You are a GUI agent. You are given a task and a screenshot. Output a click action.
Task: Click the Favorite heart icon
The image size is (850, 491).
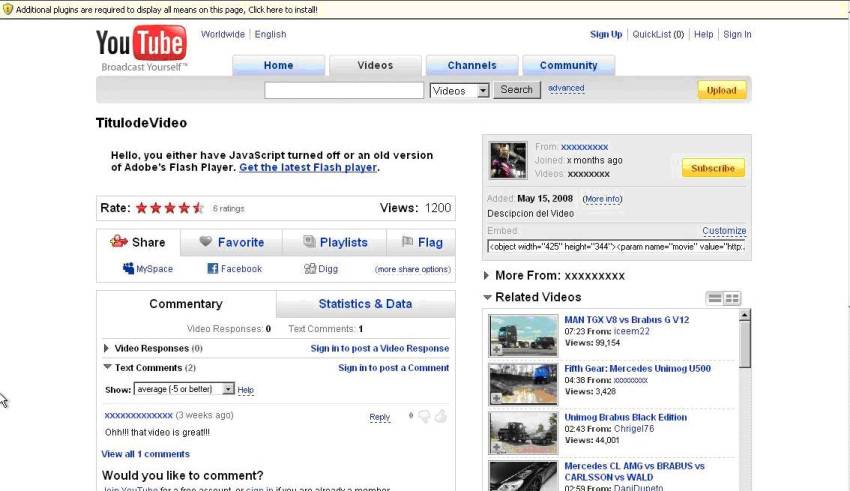click(x=205, y=241)
